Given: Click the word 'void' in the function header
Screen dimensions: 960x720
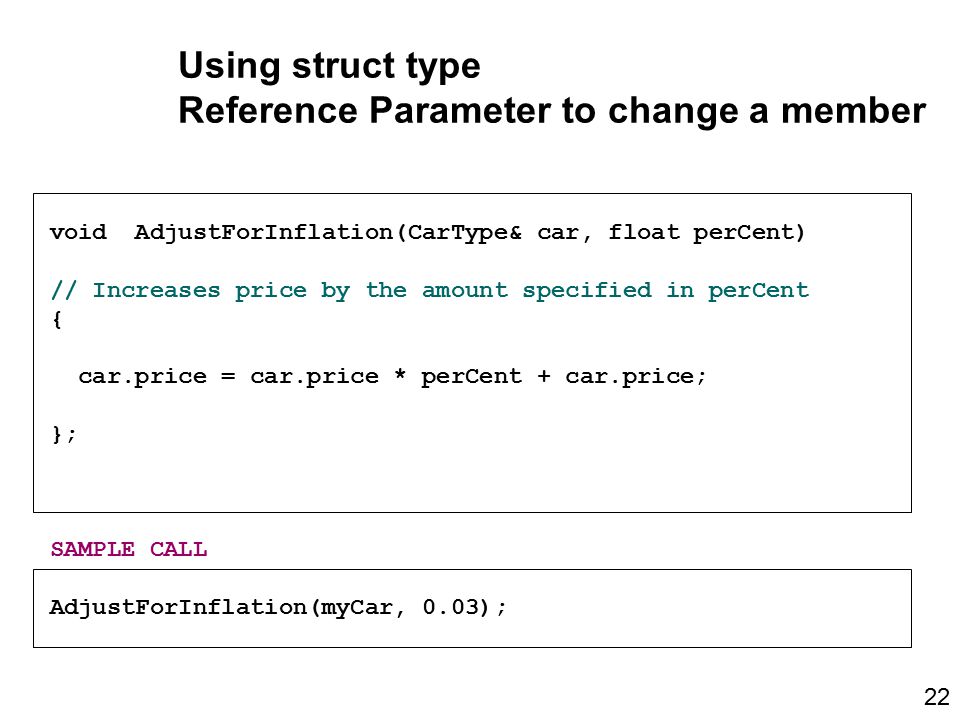Looking at the screenshot, I should pos(78,232).
